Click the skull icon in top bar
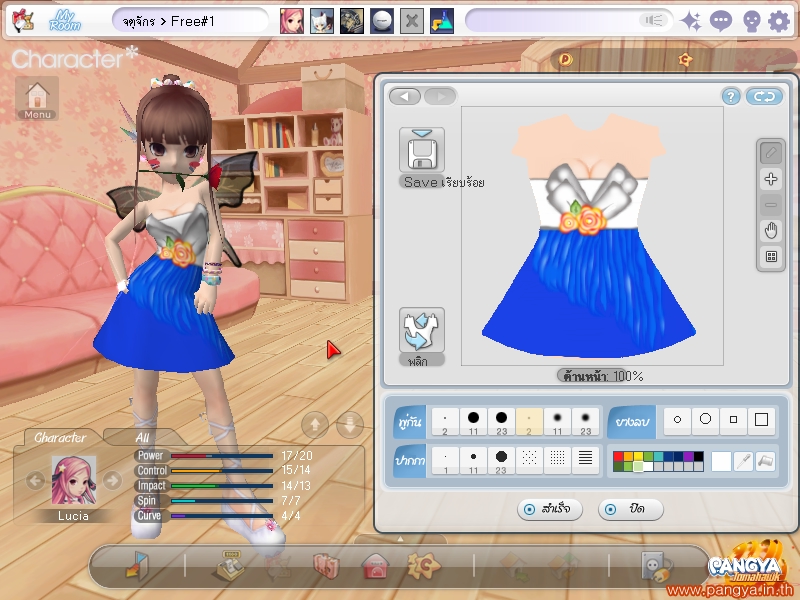 tap(751, 22)
